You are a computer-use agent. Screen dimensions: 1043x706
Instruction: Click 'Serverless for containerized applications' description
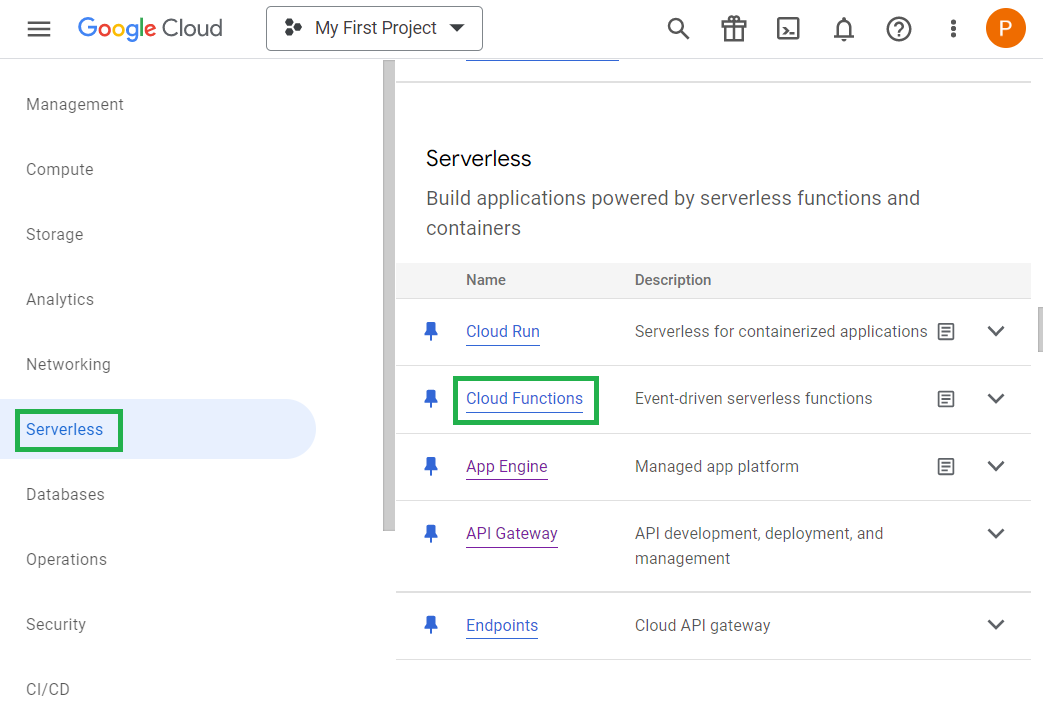781,331
